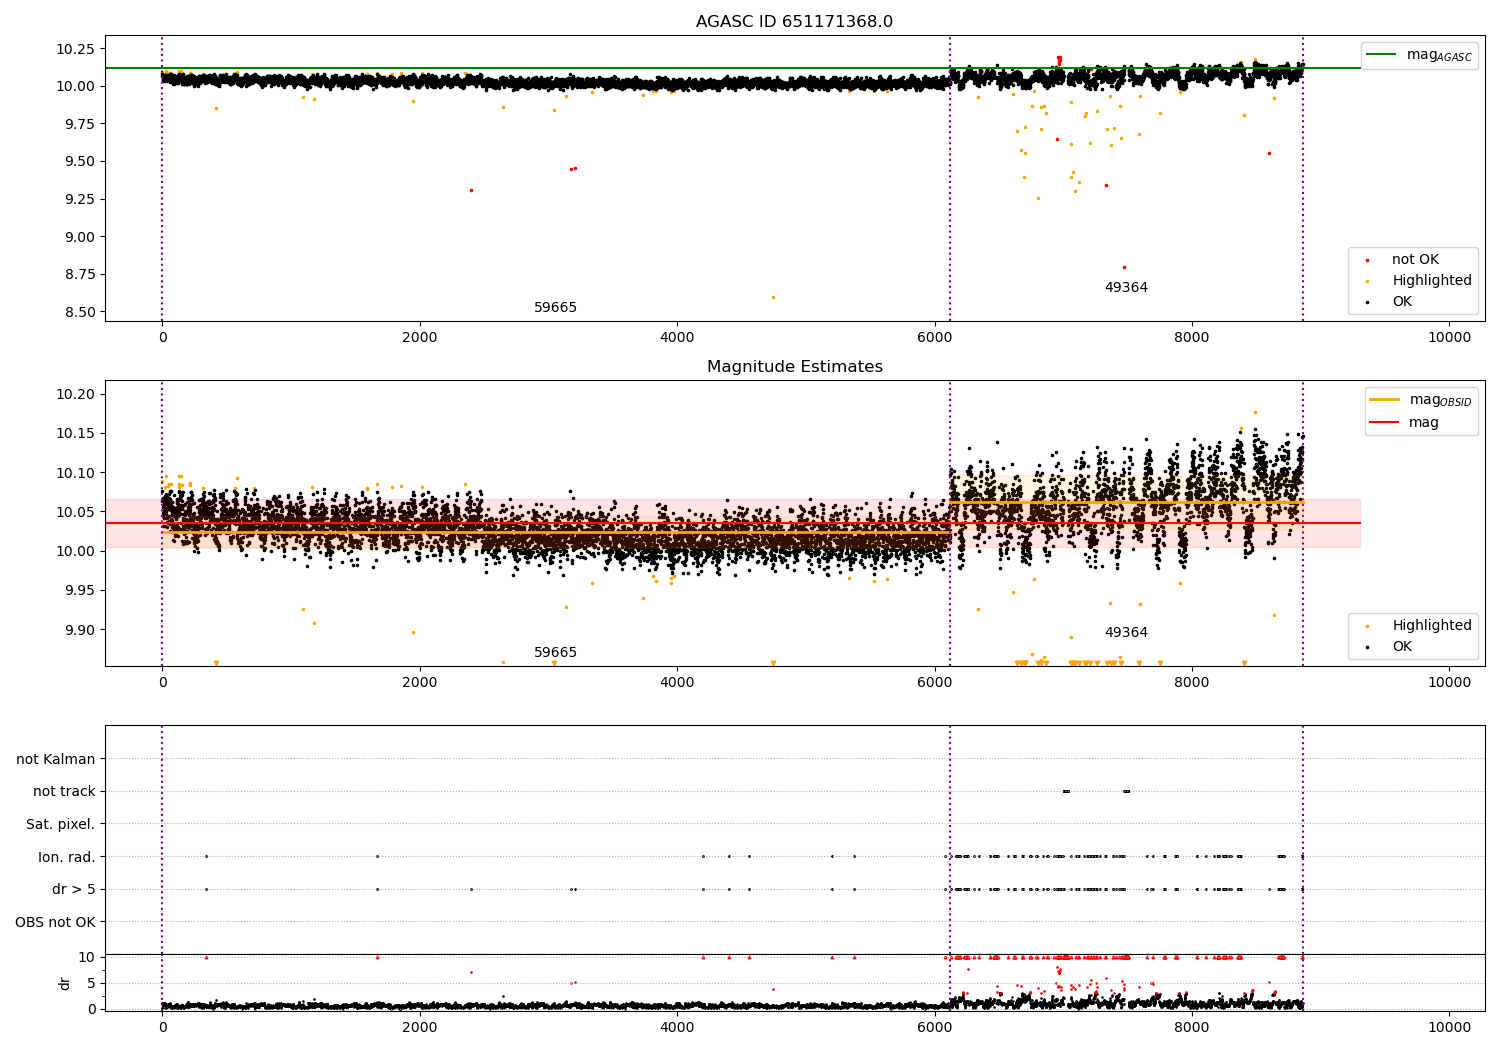The height and width of the screenshot is (1050, 1500).
Task: Click '49364' annotation in Magnitude Estimates plot
Action: tap(1126, 633)
